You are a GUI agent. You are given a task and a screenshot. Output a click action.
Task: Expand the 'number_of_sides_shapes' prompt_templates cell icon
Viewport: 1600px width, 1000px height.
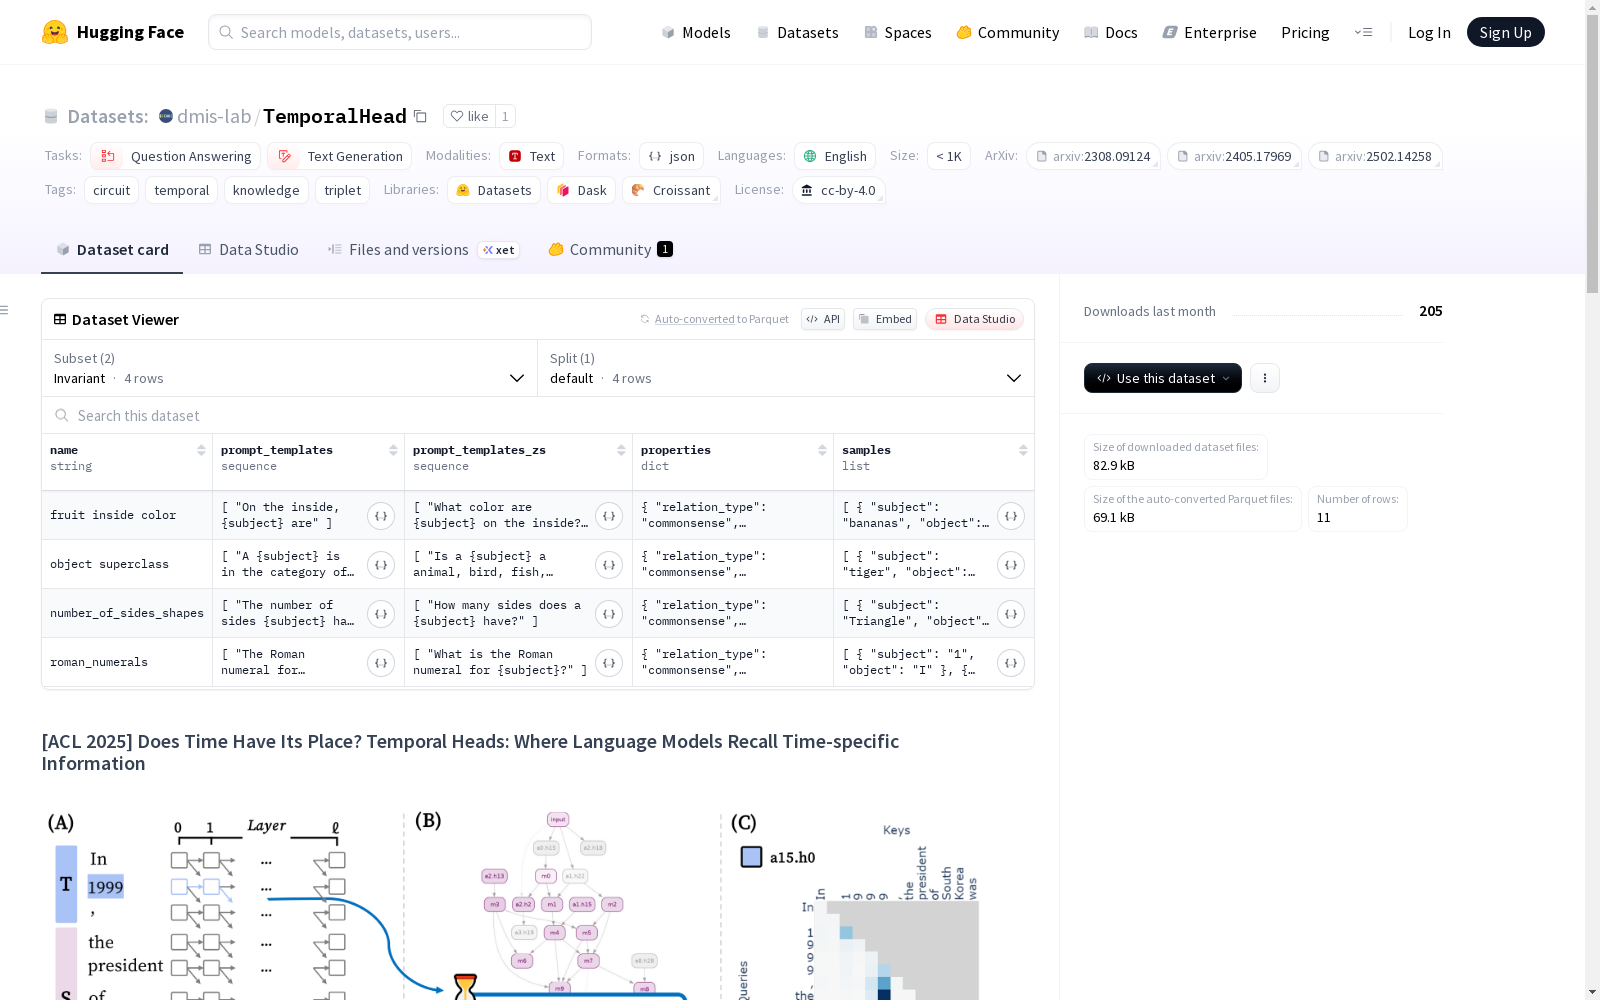[381, 614]
